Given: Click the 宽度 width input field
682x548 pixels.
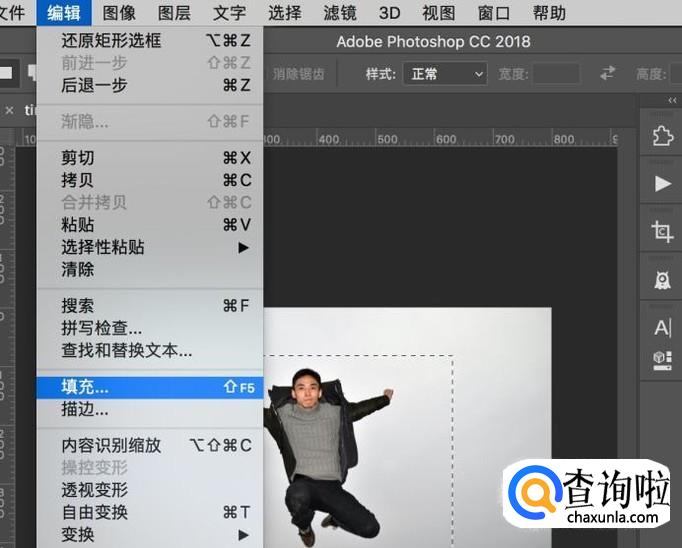Looking at the screenshot, I should point(556,74).
